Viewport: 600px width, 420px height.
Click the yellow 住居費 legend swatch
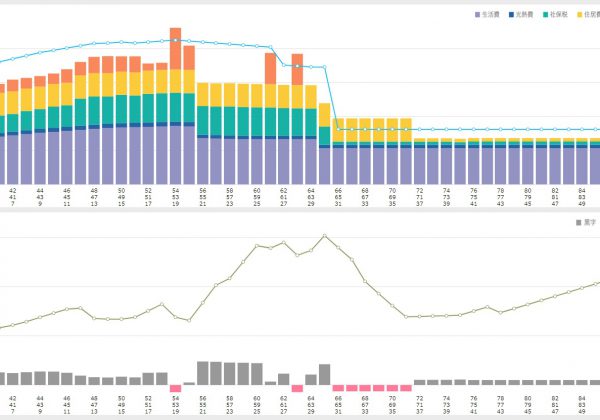(x=577, y=15)
